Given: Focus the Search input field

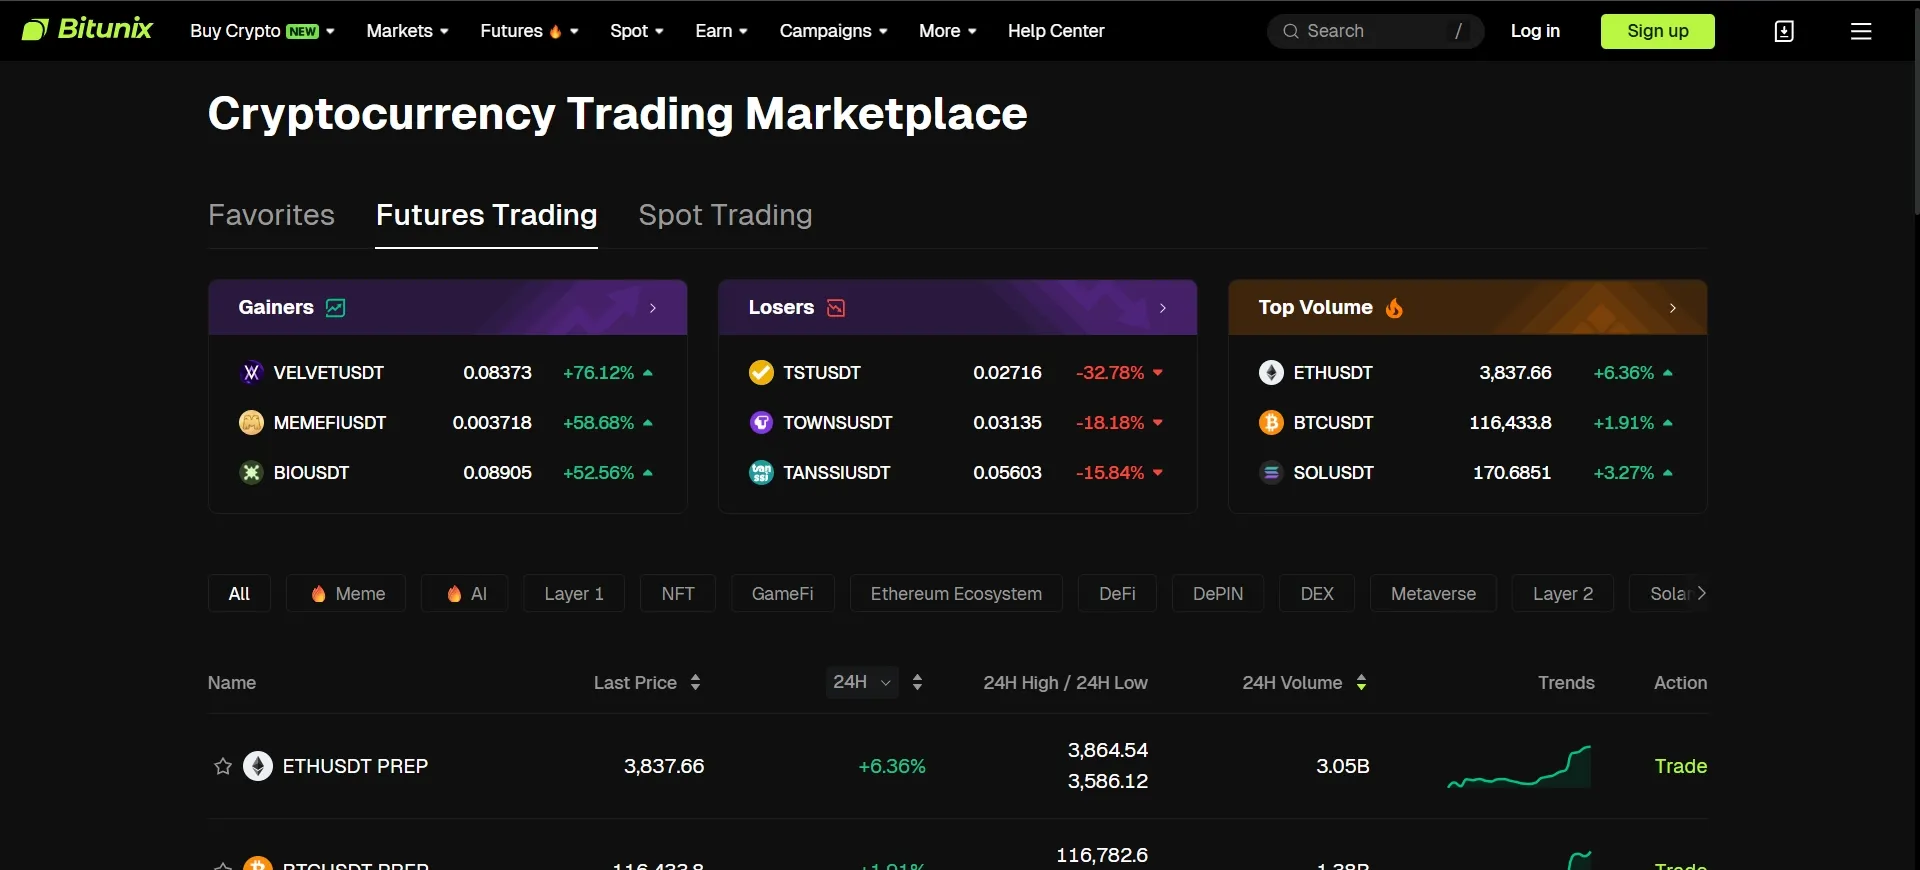Looking at the screenshot, I should coord(1376,31).
